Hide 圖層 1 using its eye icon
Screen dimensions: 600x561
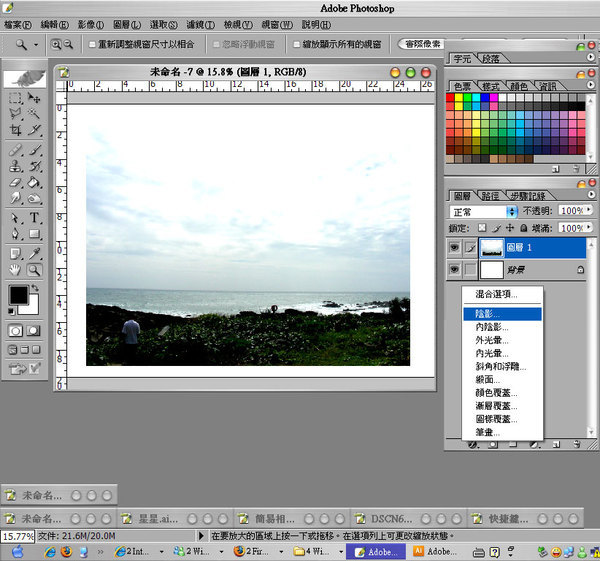point(455,246)
